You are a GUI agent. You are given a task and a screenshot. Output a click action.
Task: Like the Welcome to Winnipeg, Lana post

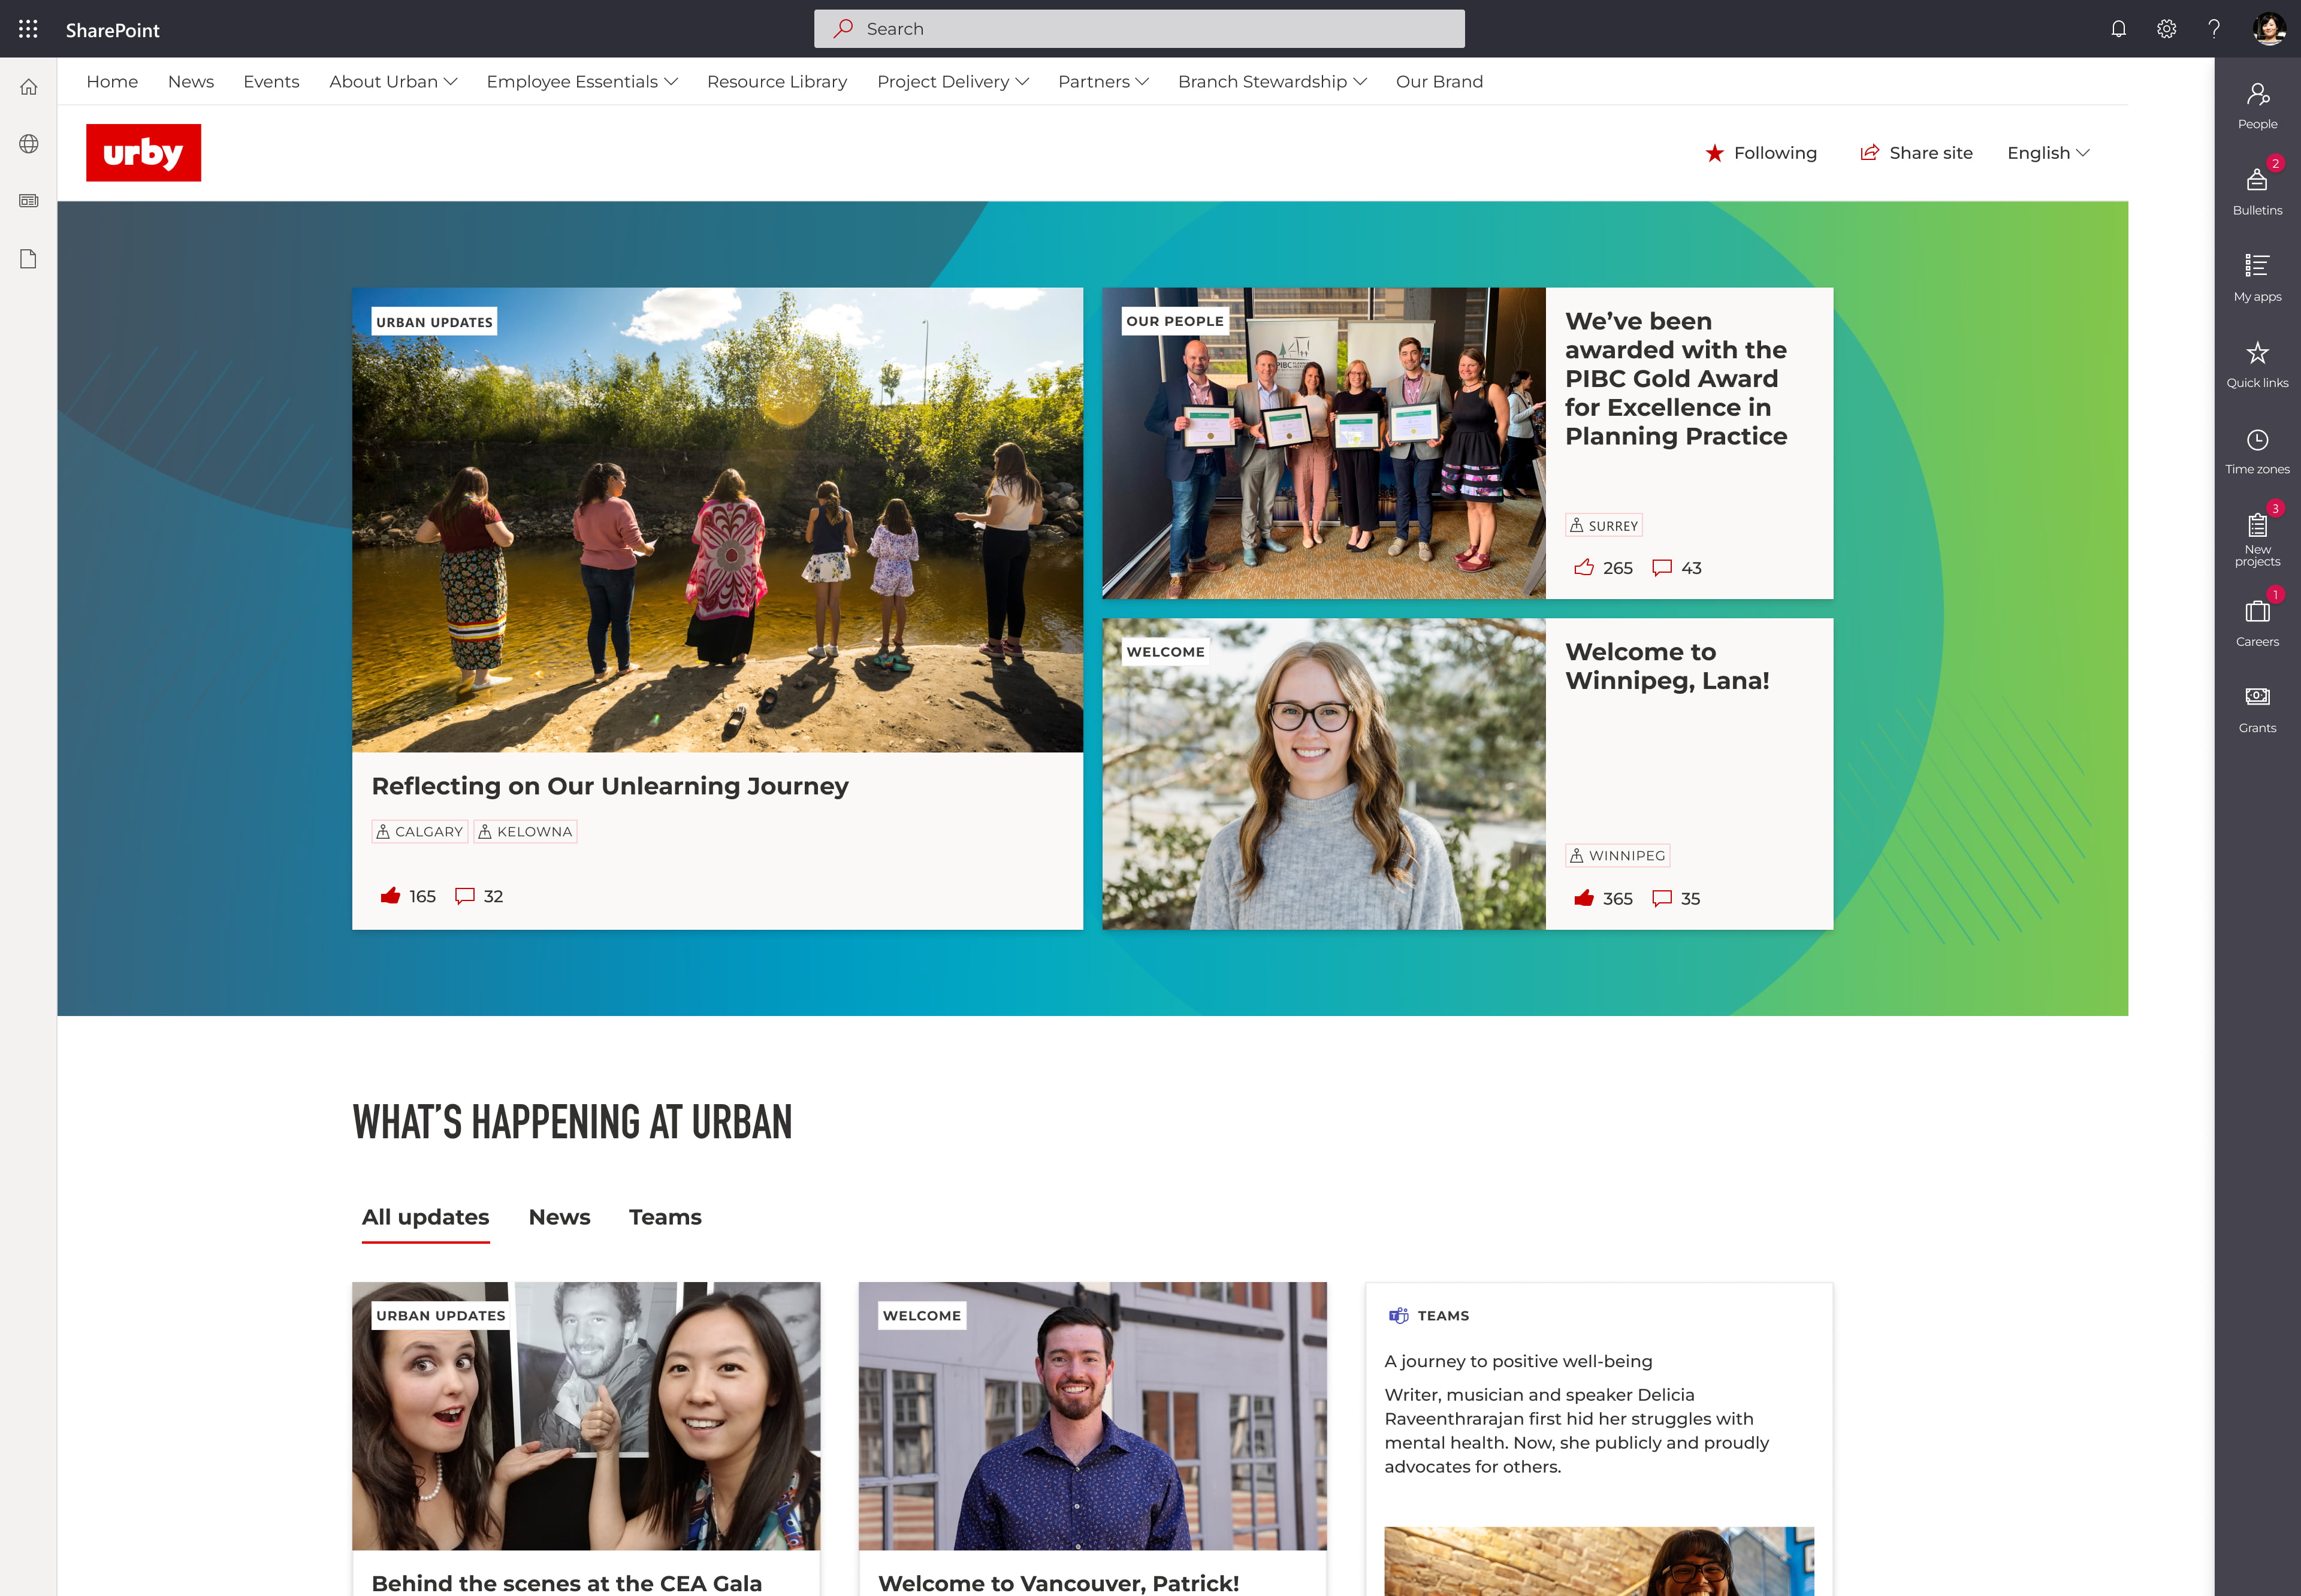point(1585,898)
